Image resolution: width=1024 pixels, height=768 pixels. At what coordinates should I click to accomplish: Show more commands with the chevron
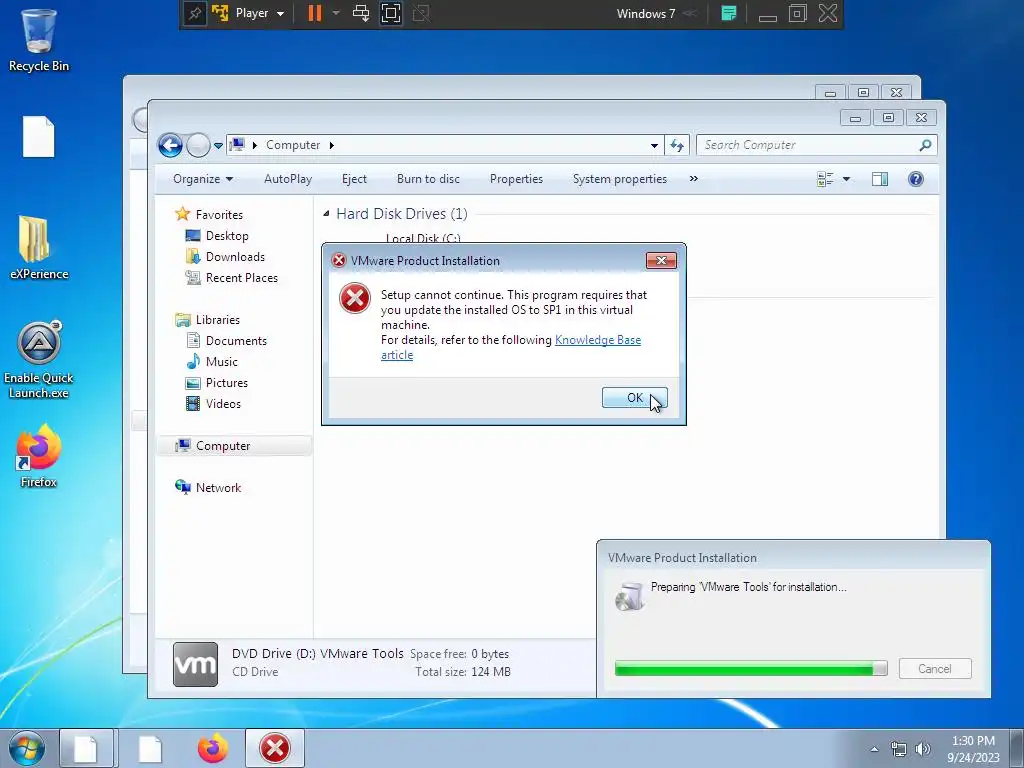(x=694, y=179)
